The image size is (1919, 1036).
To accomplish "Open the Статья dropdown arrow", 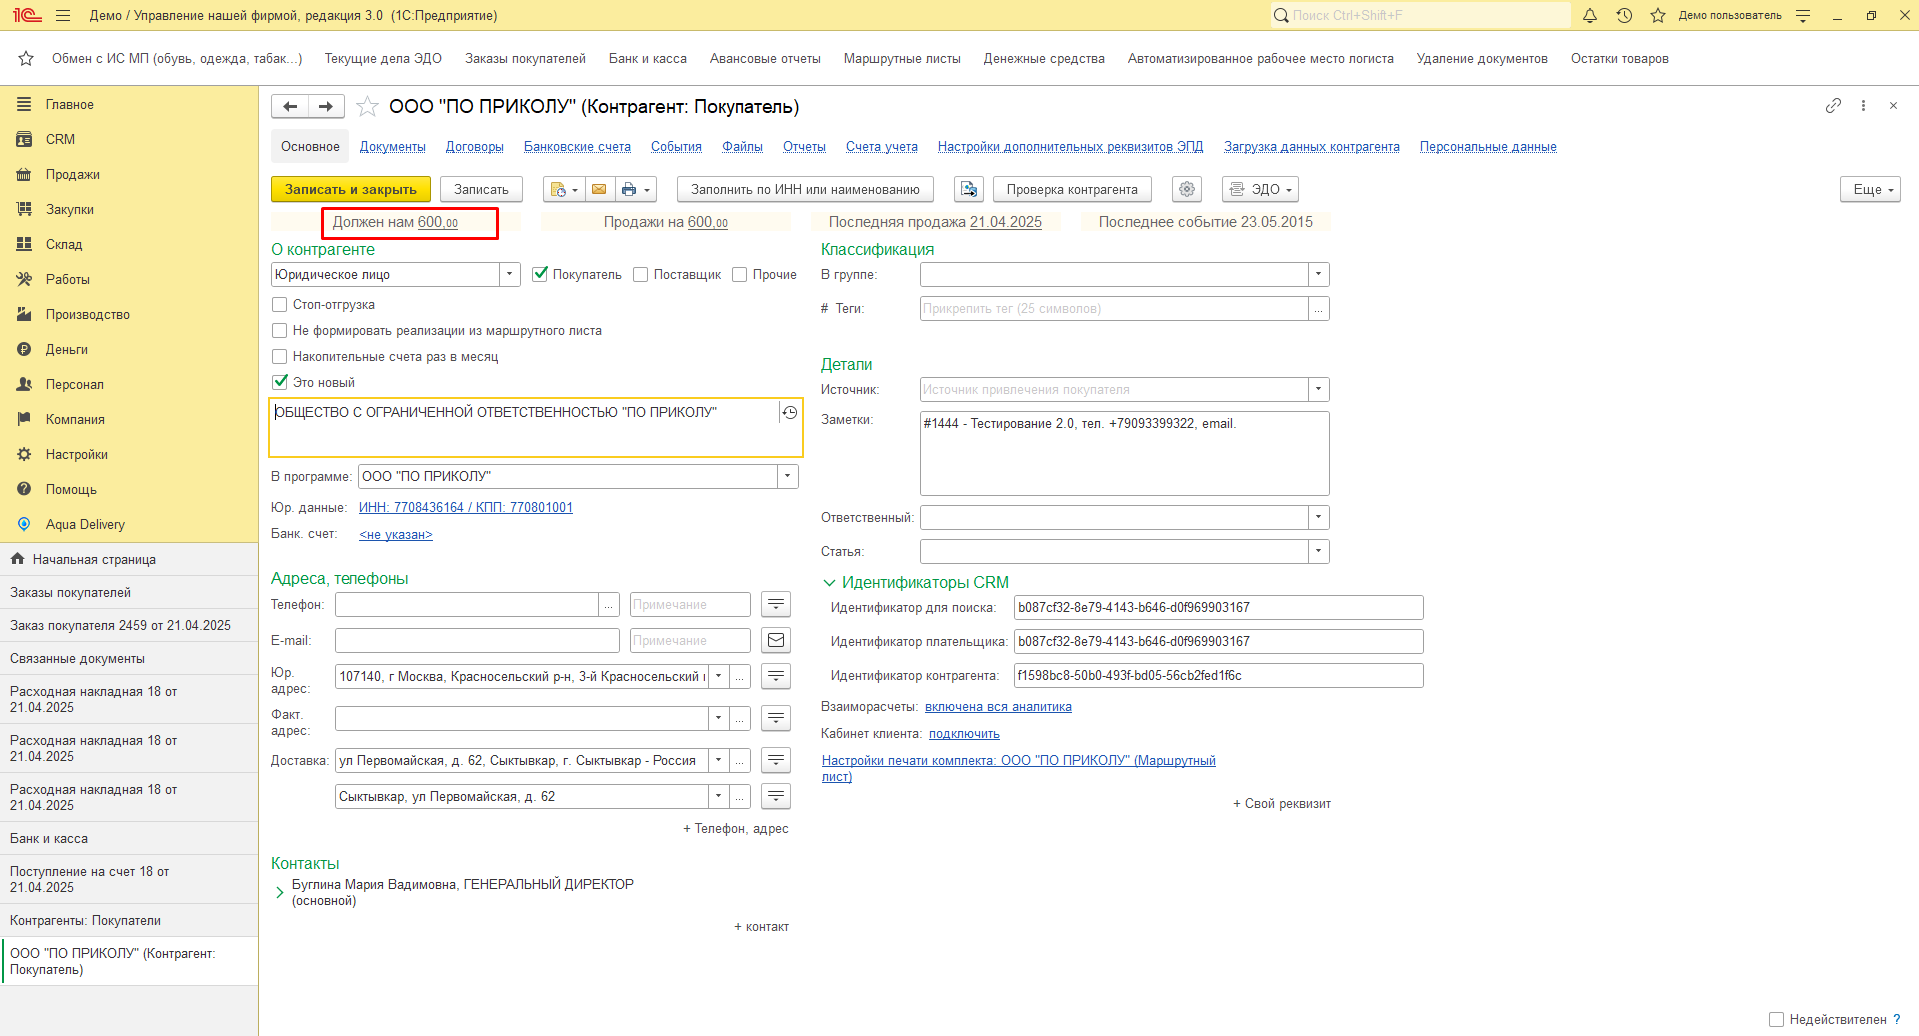I will 1319,551.
